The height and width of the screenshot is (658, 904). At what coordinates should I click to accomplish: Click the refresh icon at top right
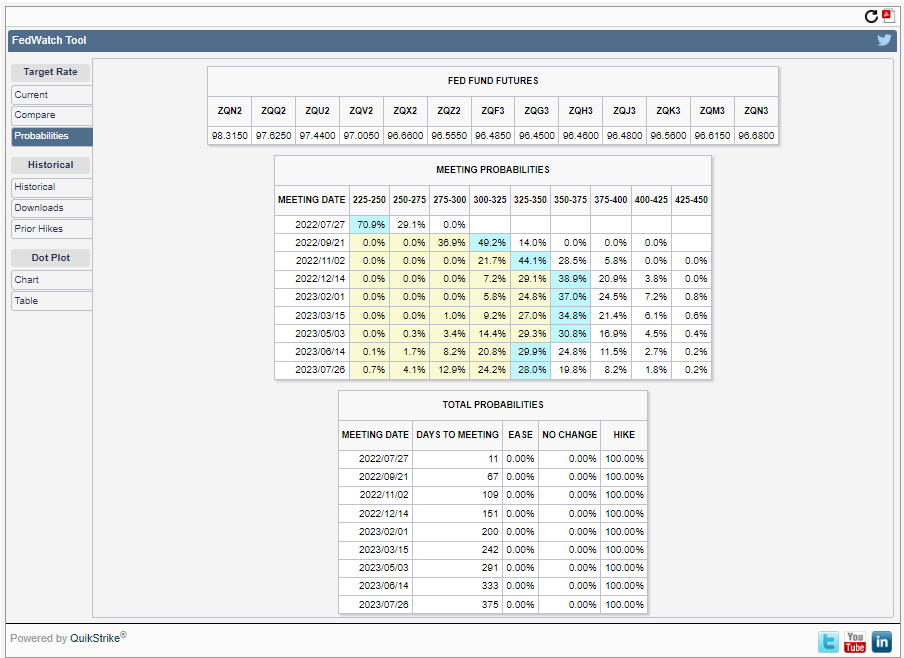[871, 16]
